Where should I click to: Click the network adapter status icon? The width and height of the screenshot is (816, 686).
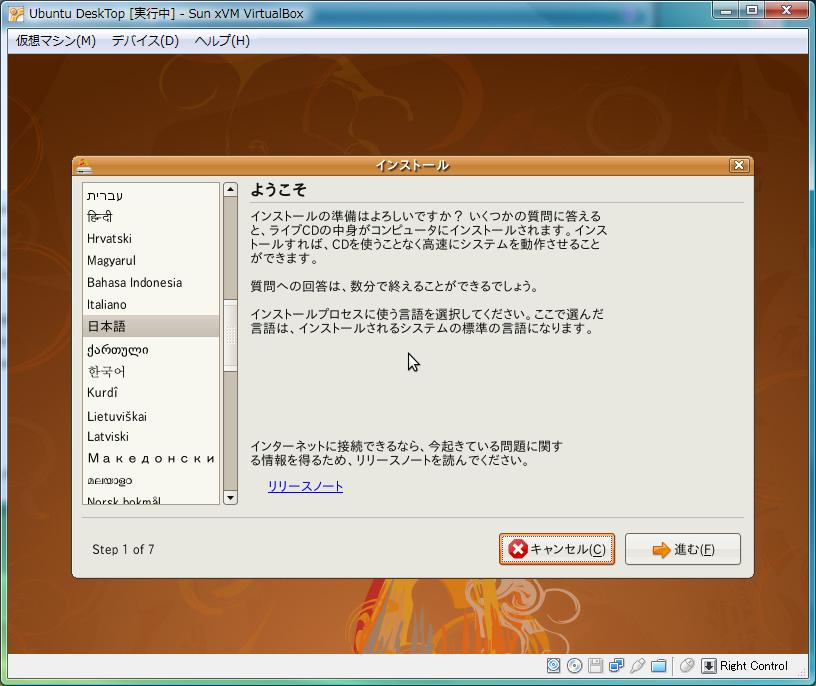point(617,665)
